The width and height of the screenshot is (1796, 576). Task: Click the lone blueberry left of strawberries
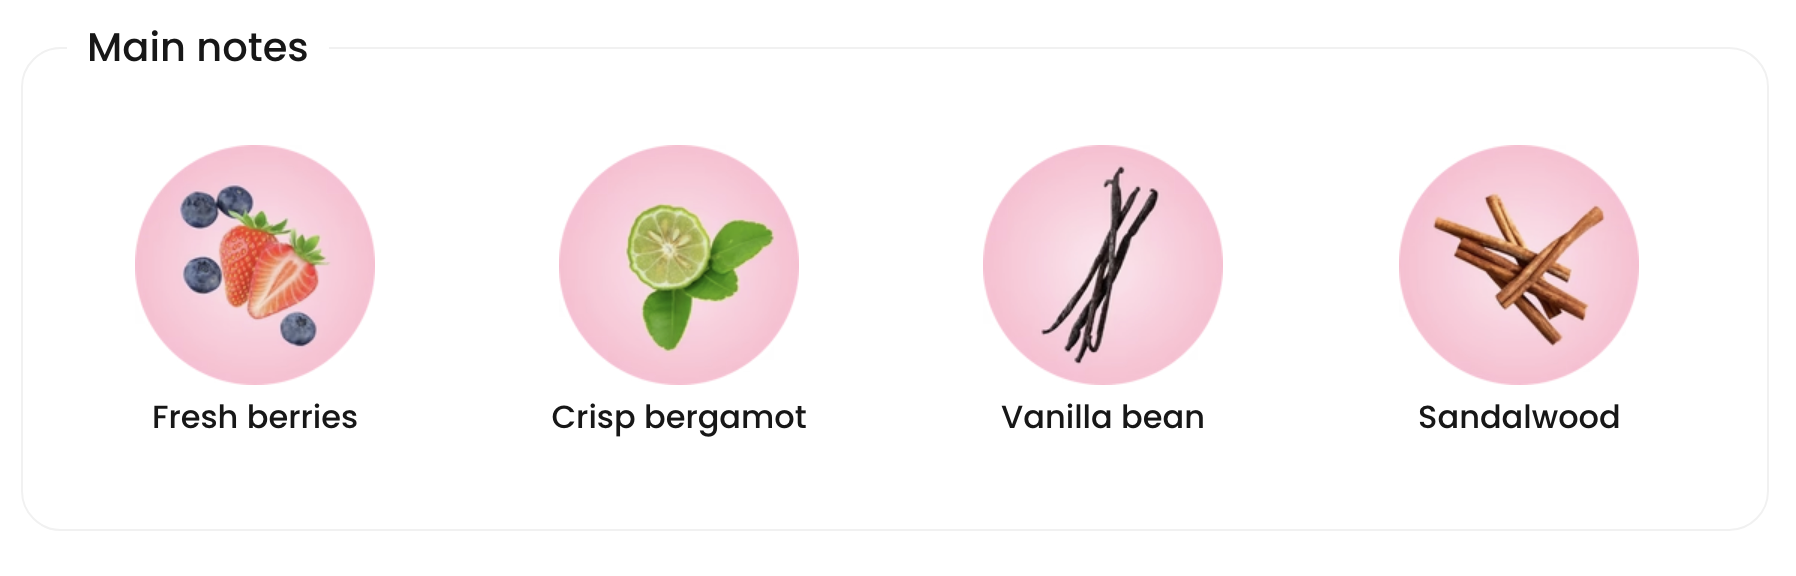tap(203, 275)
